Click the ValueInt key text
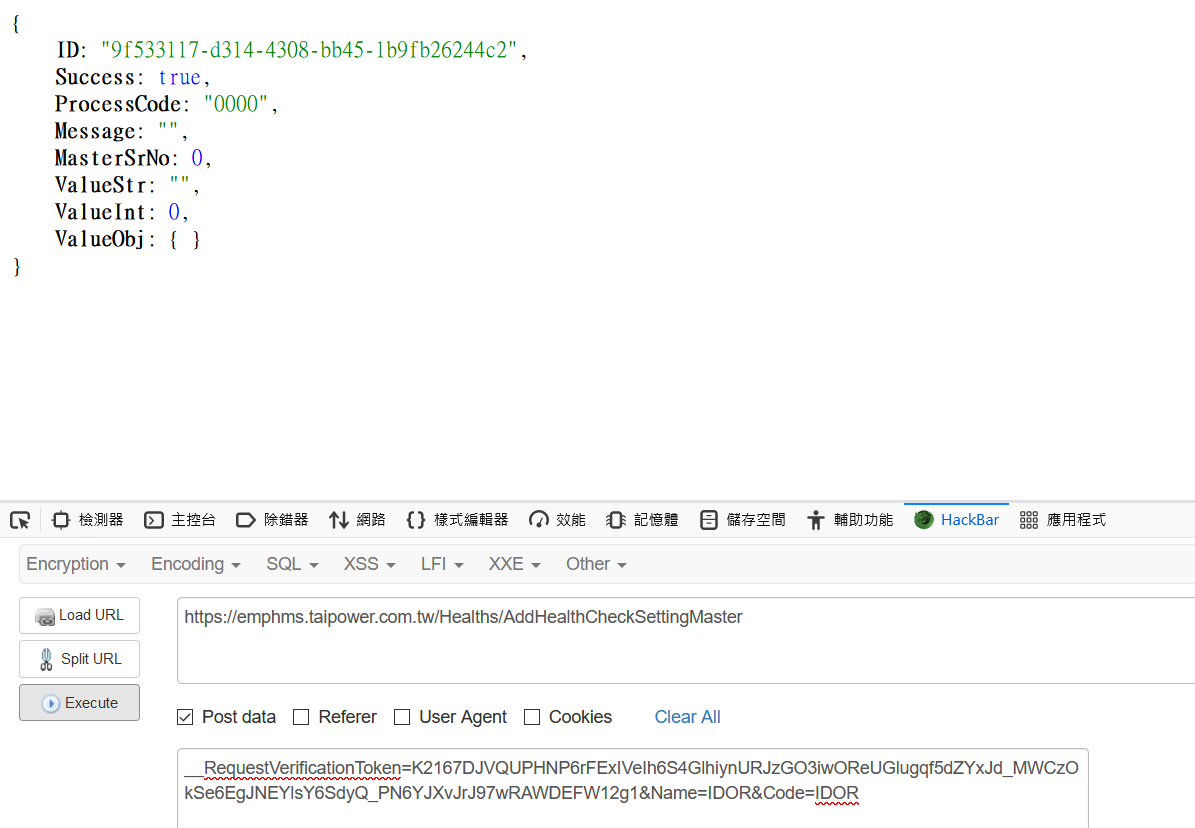 (x=100, y=212)
